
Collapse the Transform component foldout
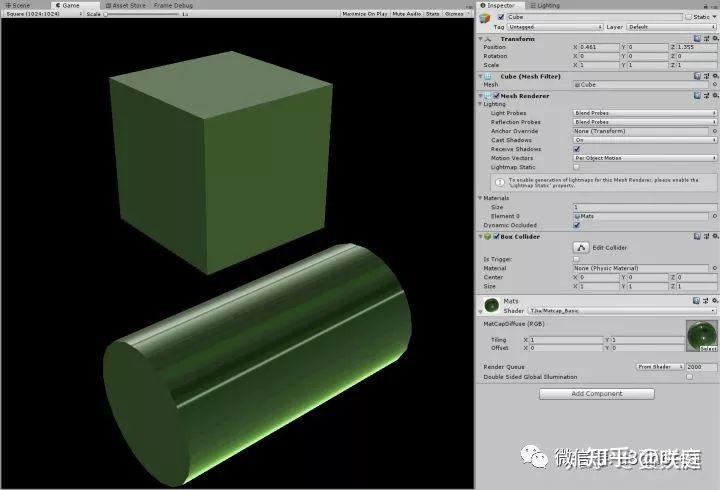pos(480,39)
